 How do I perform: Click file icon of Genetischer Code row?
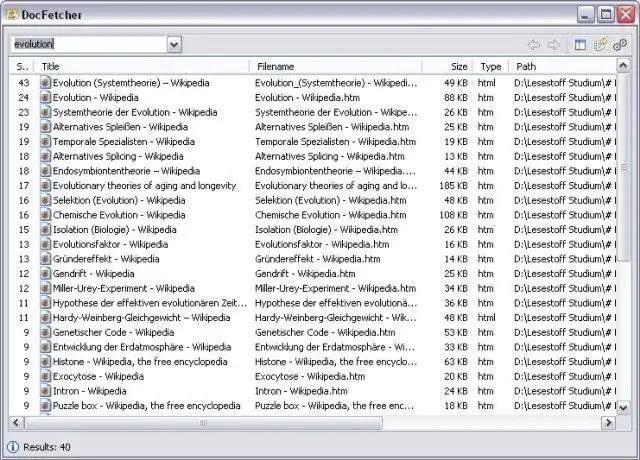tap(45, 333)
